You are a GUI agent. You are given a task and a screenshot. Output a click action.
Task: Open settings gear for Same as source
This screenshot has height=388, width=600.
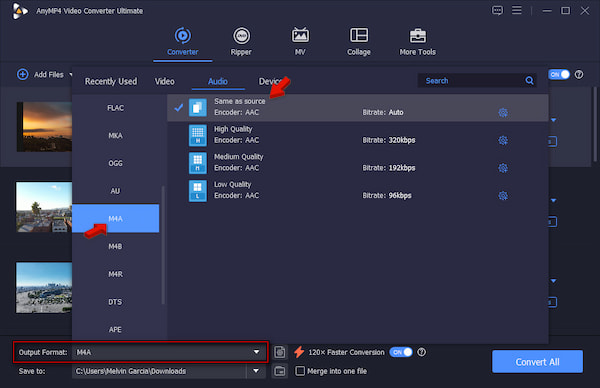pos(503,112)
